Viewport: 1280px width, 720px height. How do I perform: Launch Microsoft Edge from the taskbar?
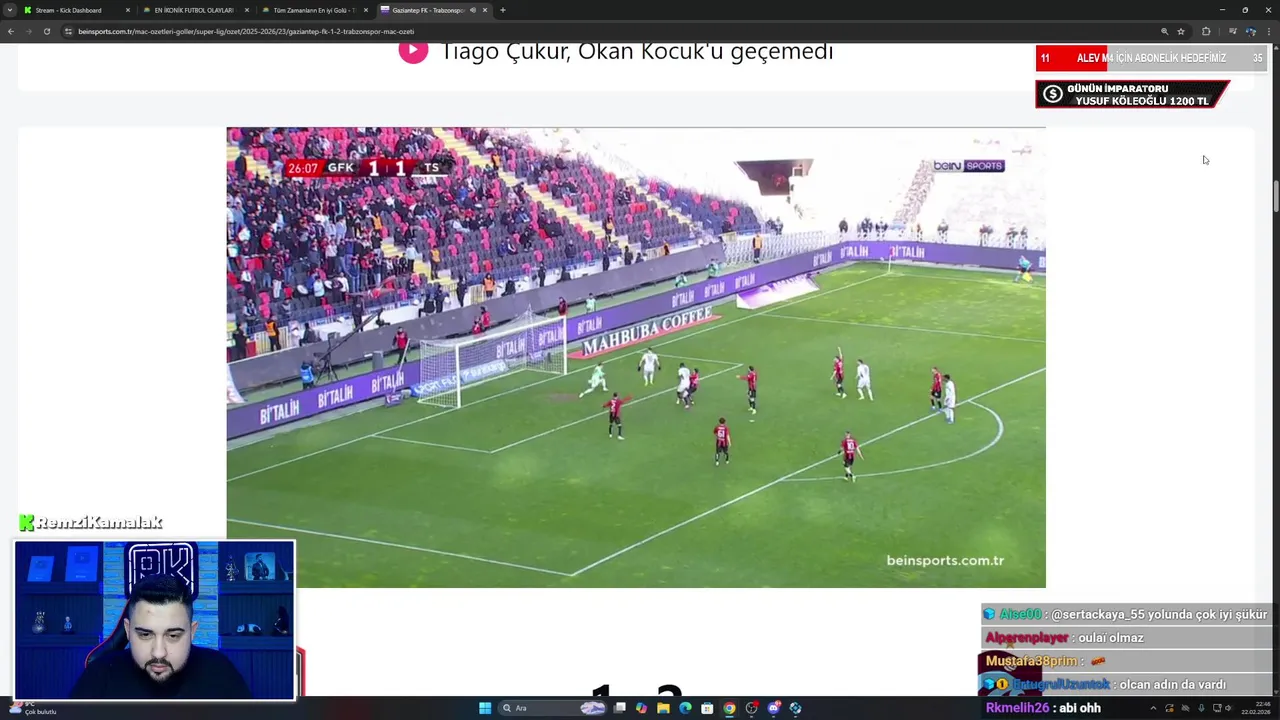(x=685, y=708)
